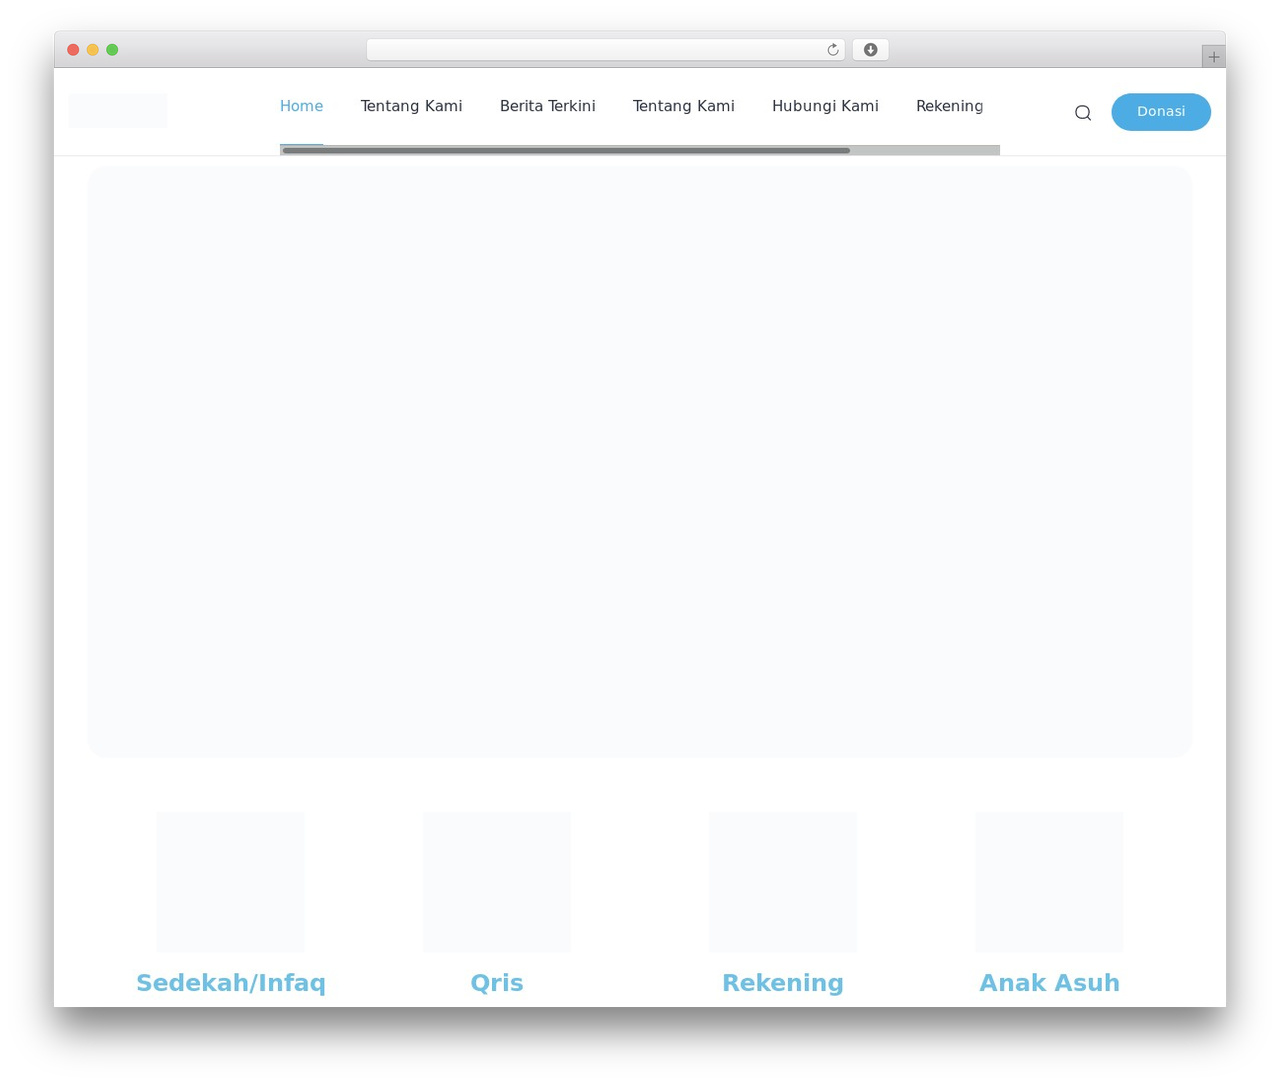Reload the page with refresh icon
This screenshot has width=1280, height=1084.
(833, 50)
